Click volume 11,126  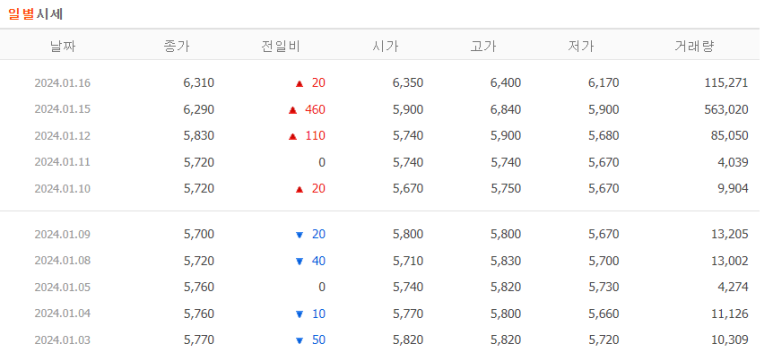[730, 314]
